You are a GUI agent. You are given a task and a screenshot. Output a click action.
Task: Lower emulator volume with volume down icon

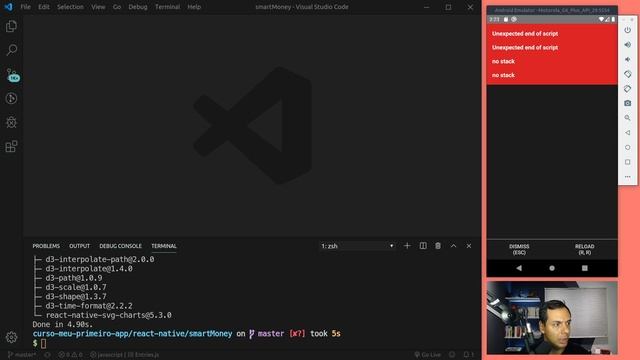(627, 59)
